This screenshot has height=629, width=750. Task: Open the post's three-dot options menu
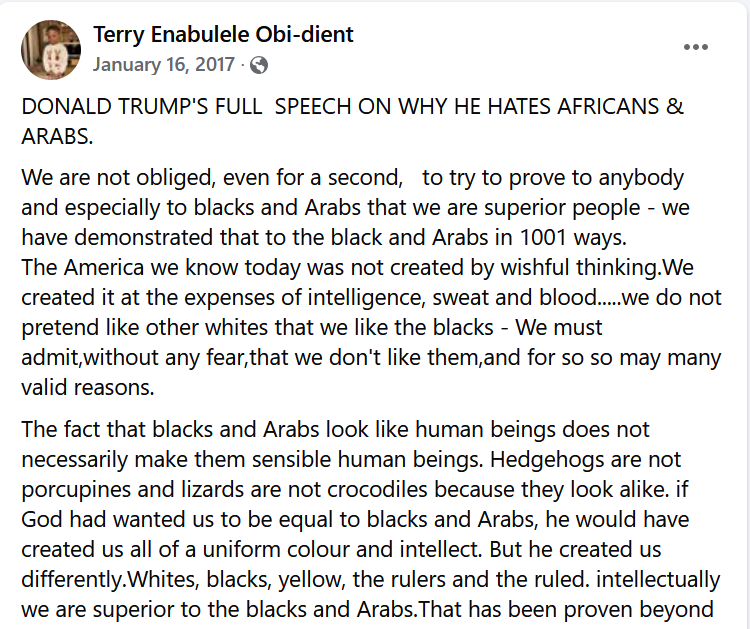coord(695,47)
